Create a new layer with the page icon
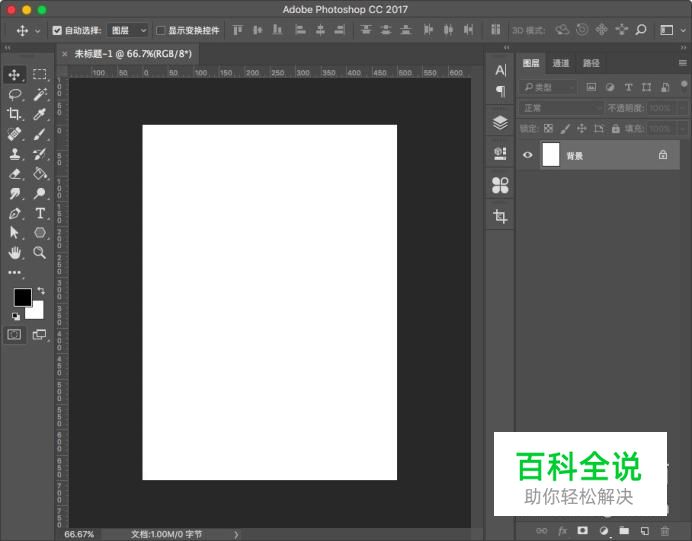Screen dimensions: 692x541 pos(644,530)
